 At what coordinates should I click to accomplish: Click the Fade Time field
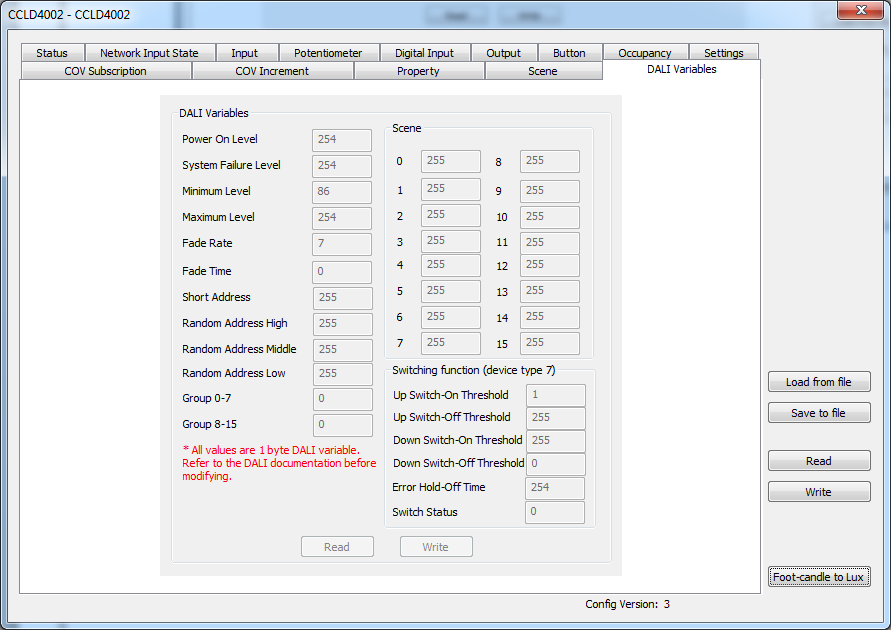(342, 272)
